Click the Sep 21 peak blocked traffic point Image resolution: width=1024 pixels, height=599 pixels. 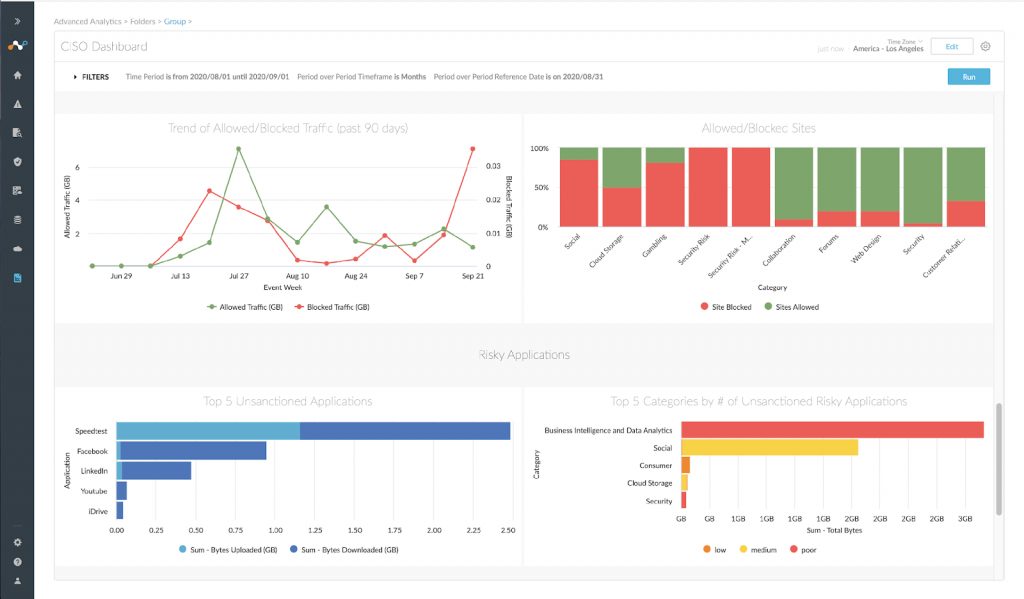pyautogui.click(x=473, y=149)
